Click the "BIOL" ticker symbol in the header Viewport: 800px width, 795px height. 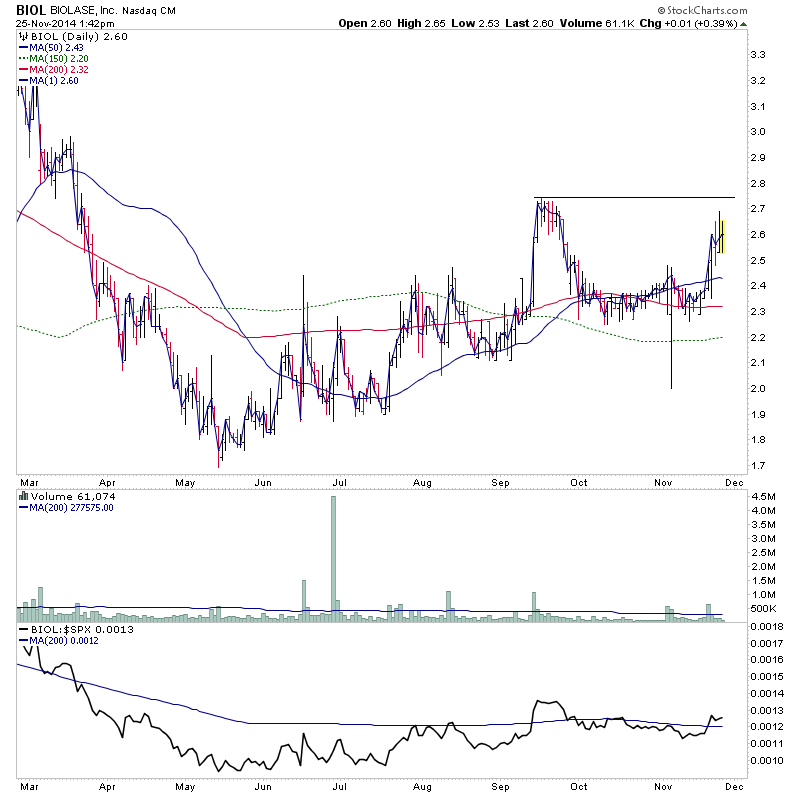coord(31,10)
